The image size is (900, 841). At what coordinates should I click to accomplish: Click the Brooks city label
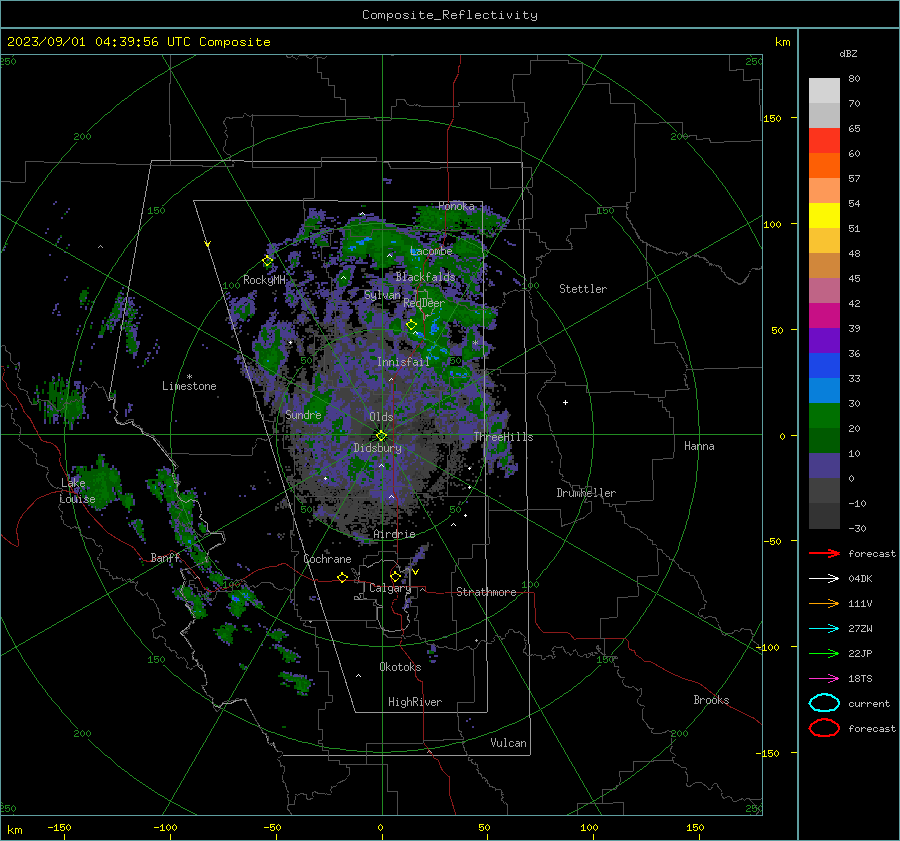711,700
